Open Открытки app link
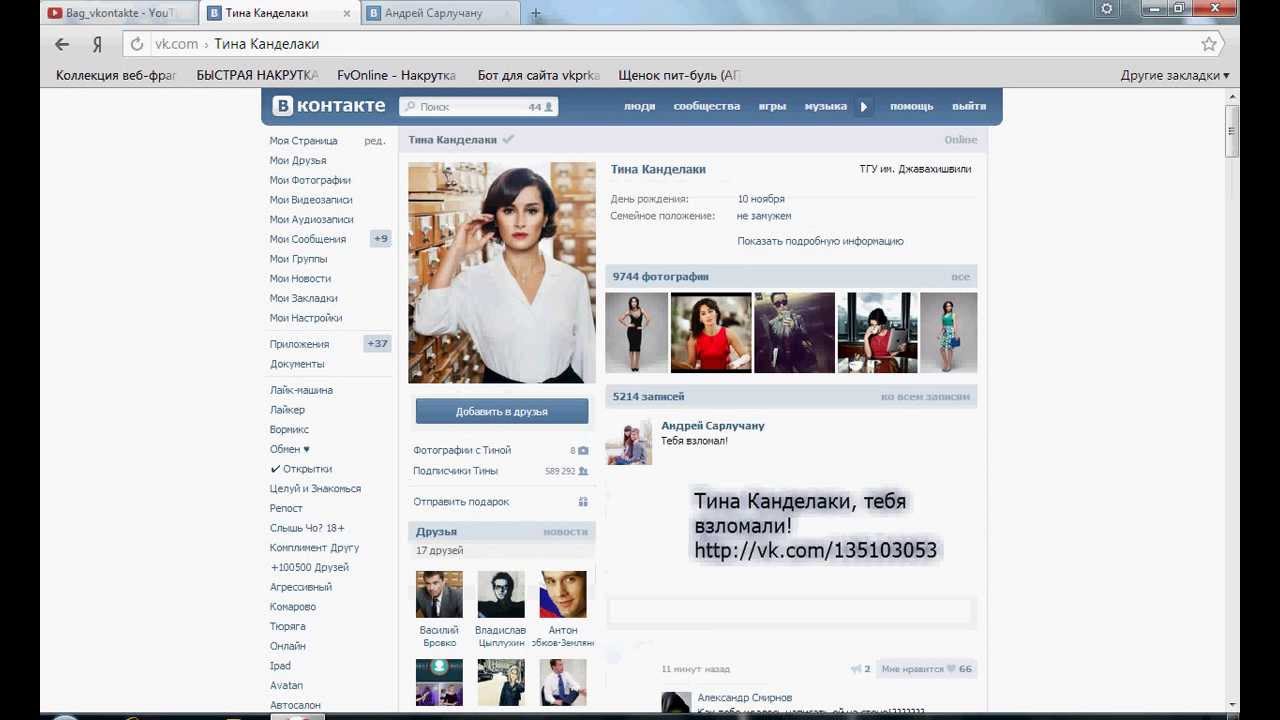1280x720 pixels. click(x=301, y=469)
